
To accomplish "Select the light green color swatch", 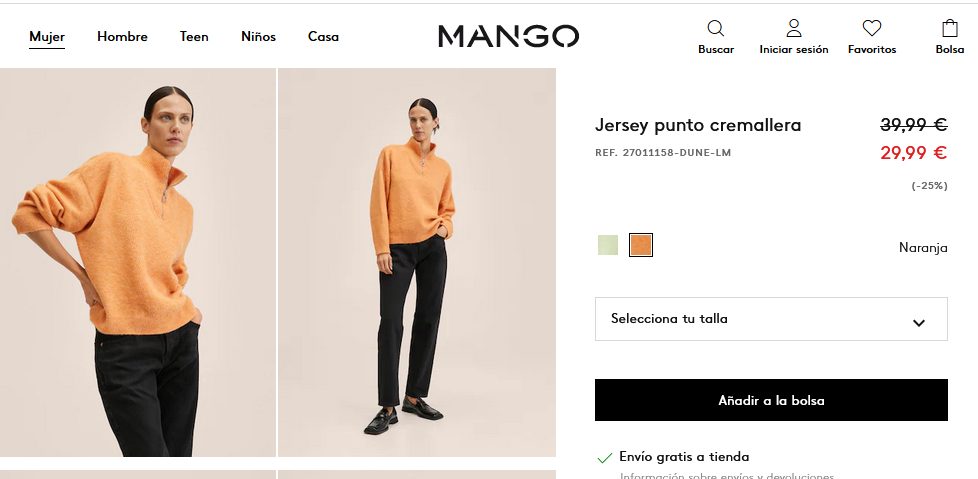I will tap(608, 245).
